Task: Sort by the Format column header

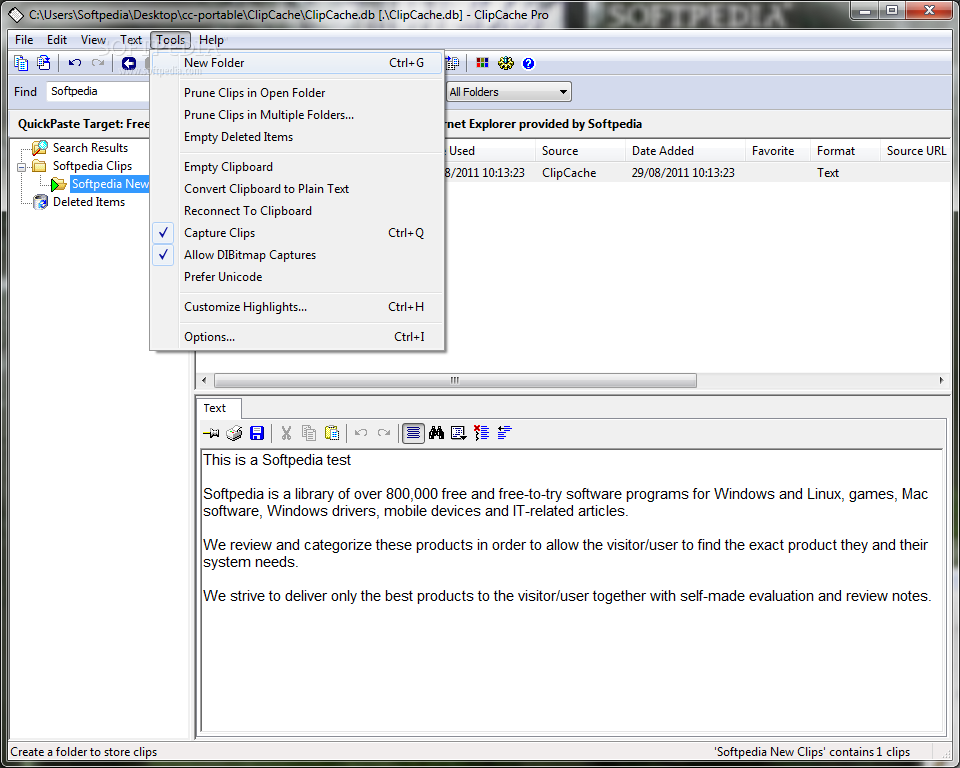Action: [845, 151]
